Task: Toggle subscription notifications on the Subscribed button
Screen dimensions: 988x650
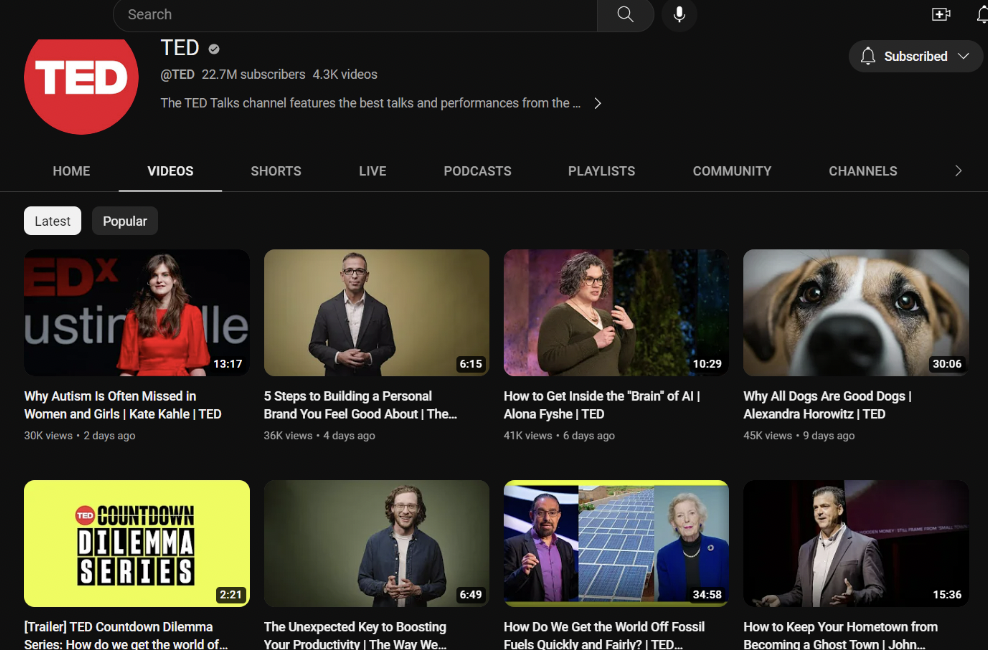Action: tap(868, 56)
